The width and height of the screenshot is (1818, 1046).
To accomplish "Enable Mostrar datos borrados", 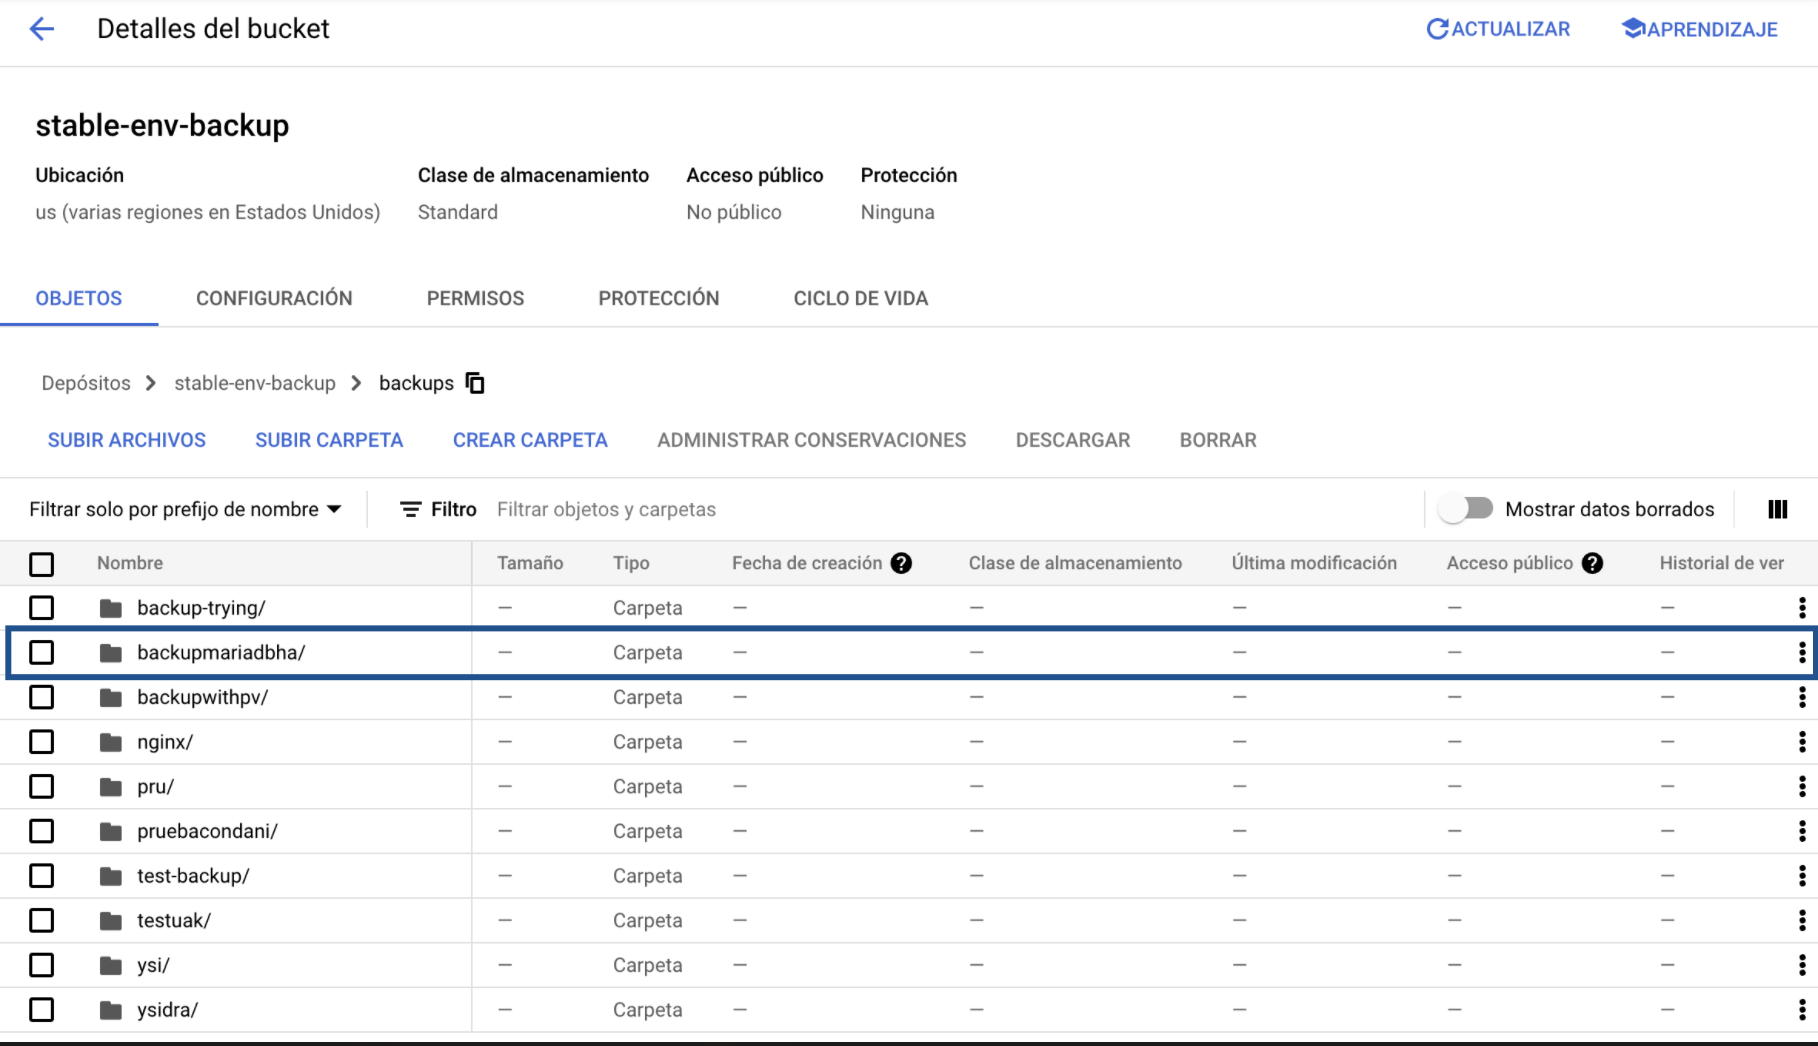I will (1466, 508).
